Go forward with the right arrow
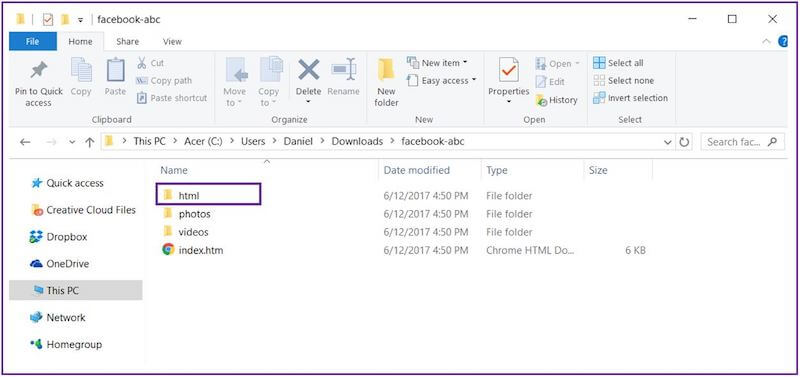The height and width of the screenshot is (377, 800). (51, 142)
